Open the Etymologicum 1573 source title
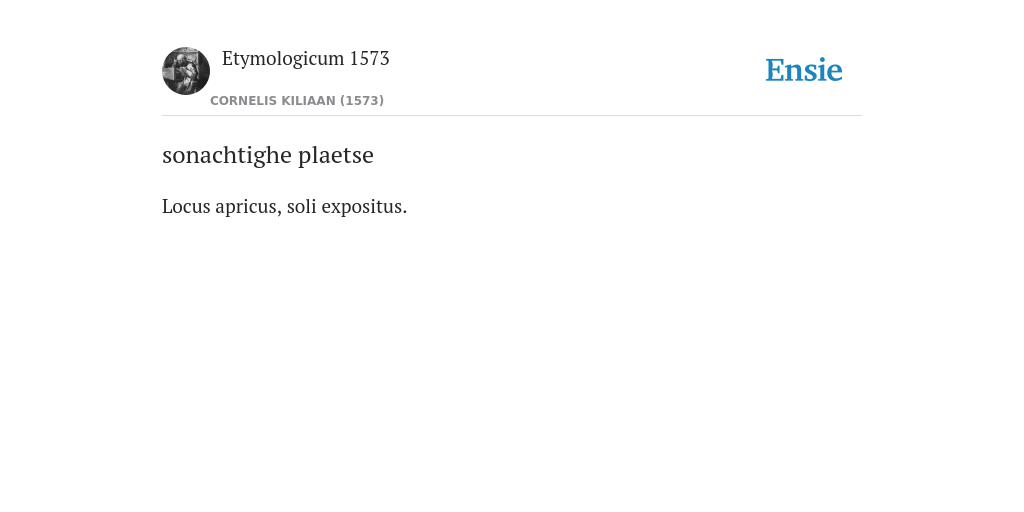This screenshot has width=1024, height=512. pyautogui.click(x=306, y=59)
